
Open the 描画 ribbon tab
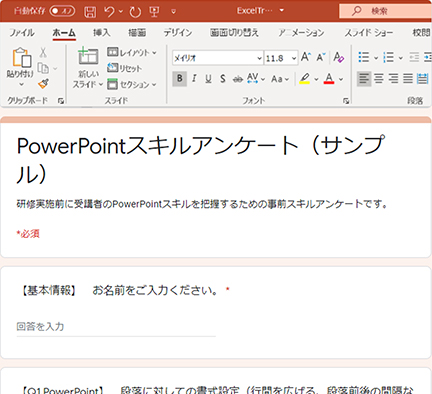coord(137,33)
